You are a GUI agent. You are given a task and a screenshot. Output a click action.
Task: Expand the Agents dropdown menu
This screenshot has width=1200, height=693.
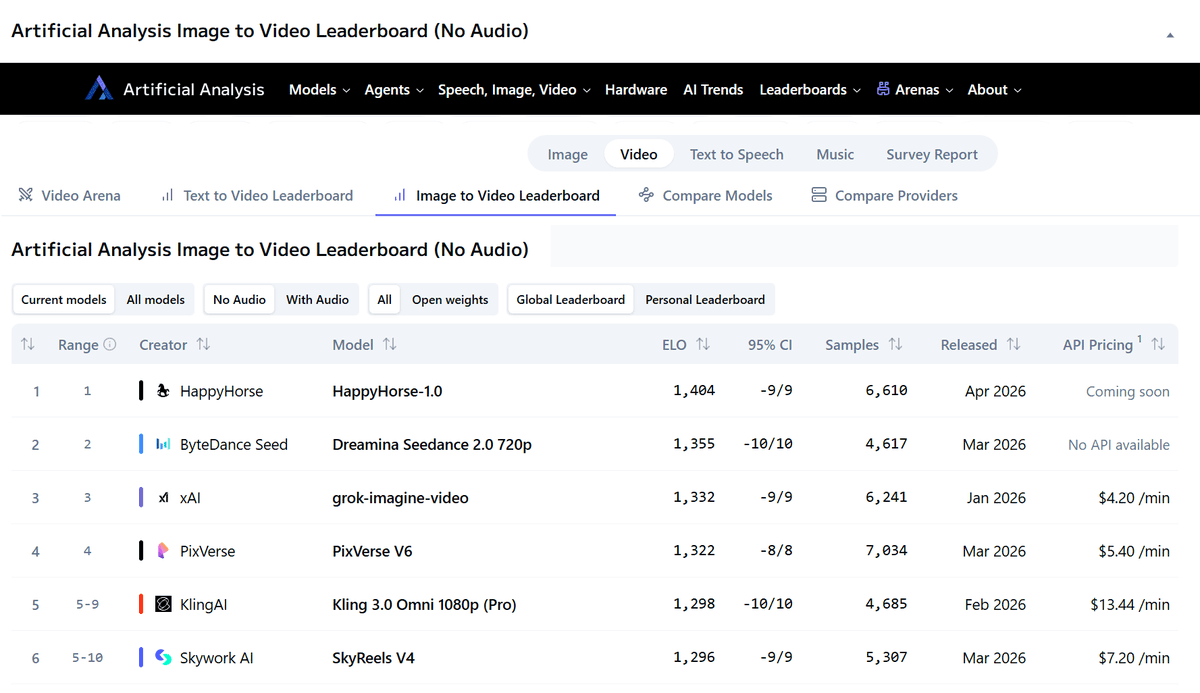point(394,89)
